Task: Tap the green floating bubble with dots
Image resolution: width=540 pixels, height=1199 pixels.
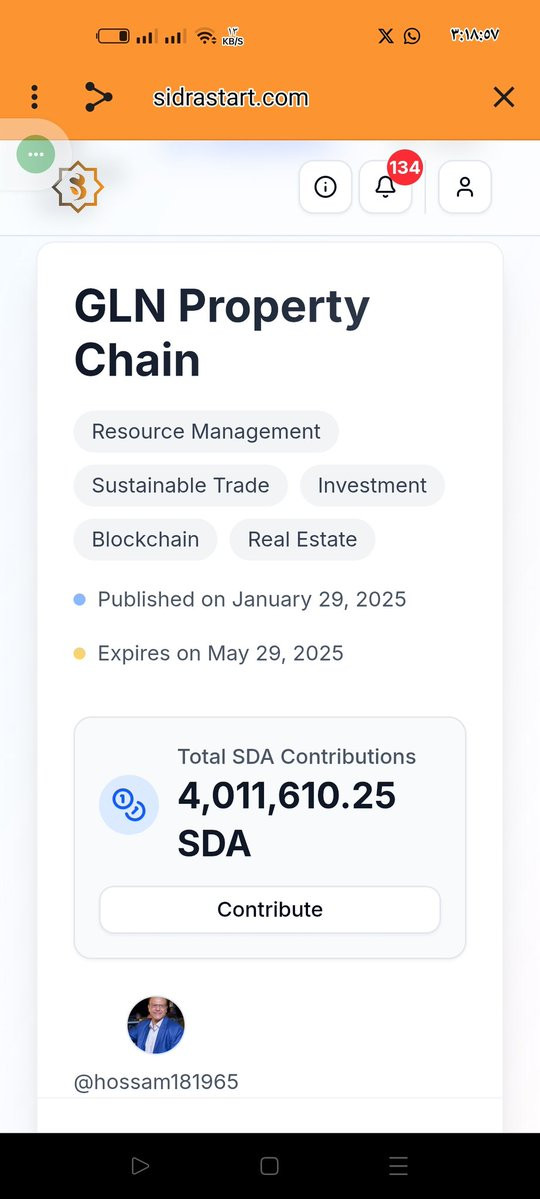Action: [36, 154]
